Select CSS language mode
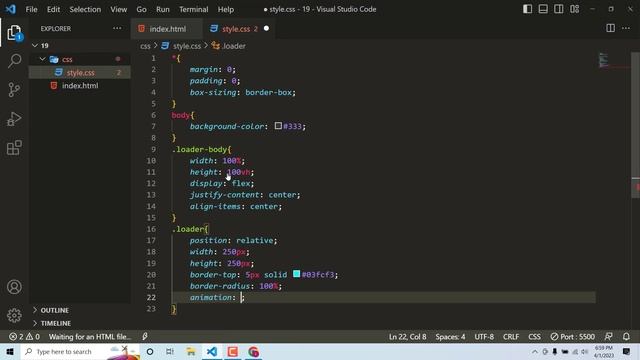 coord(534,337)
